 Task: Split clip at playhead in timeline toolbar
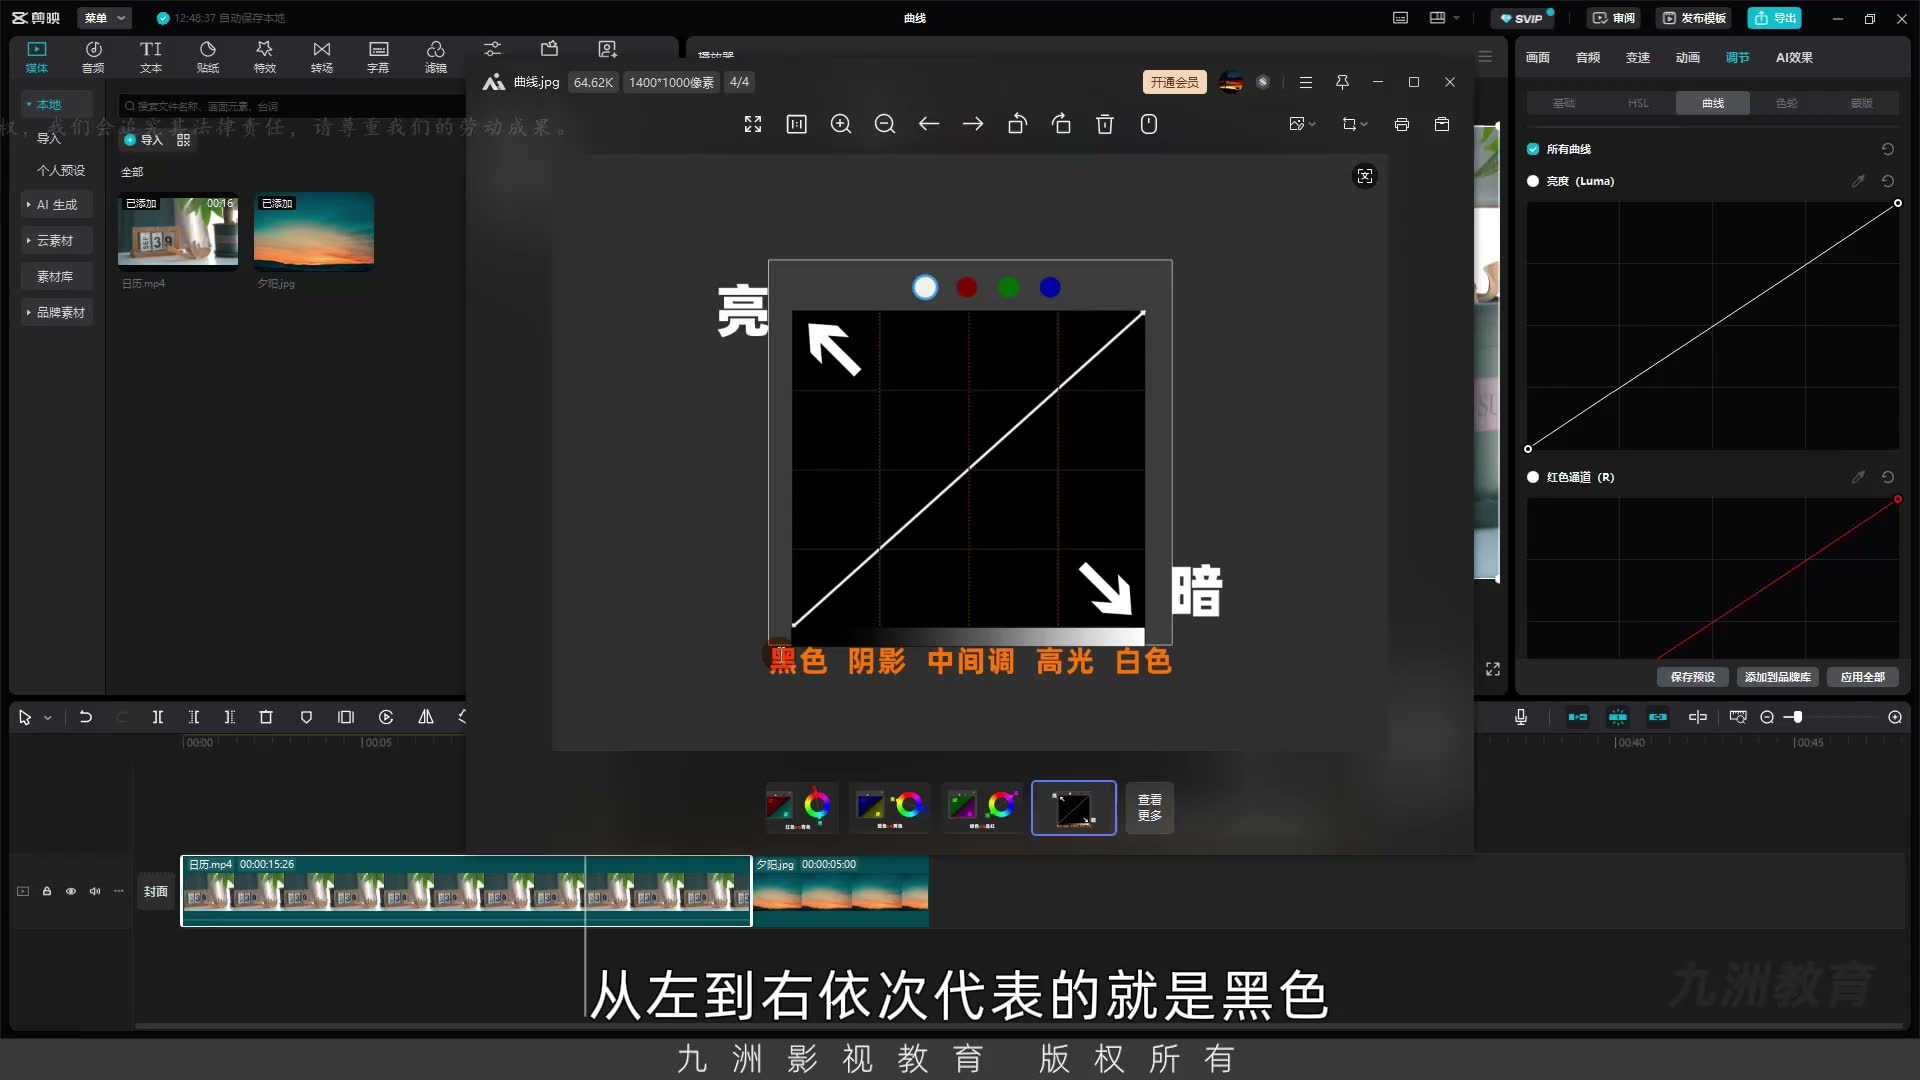click(x=158, y=717)
